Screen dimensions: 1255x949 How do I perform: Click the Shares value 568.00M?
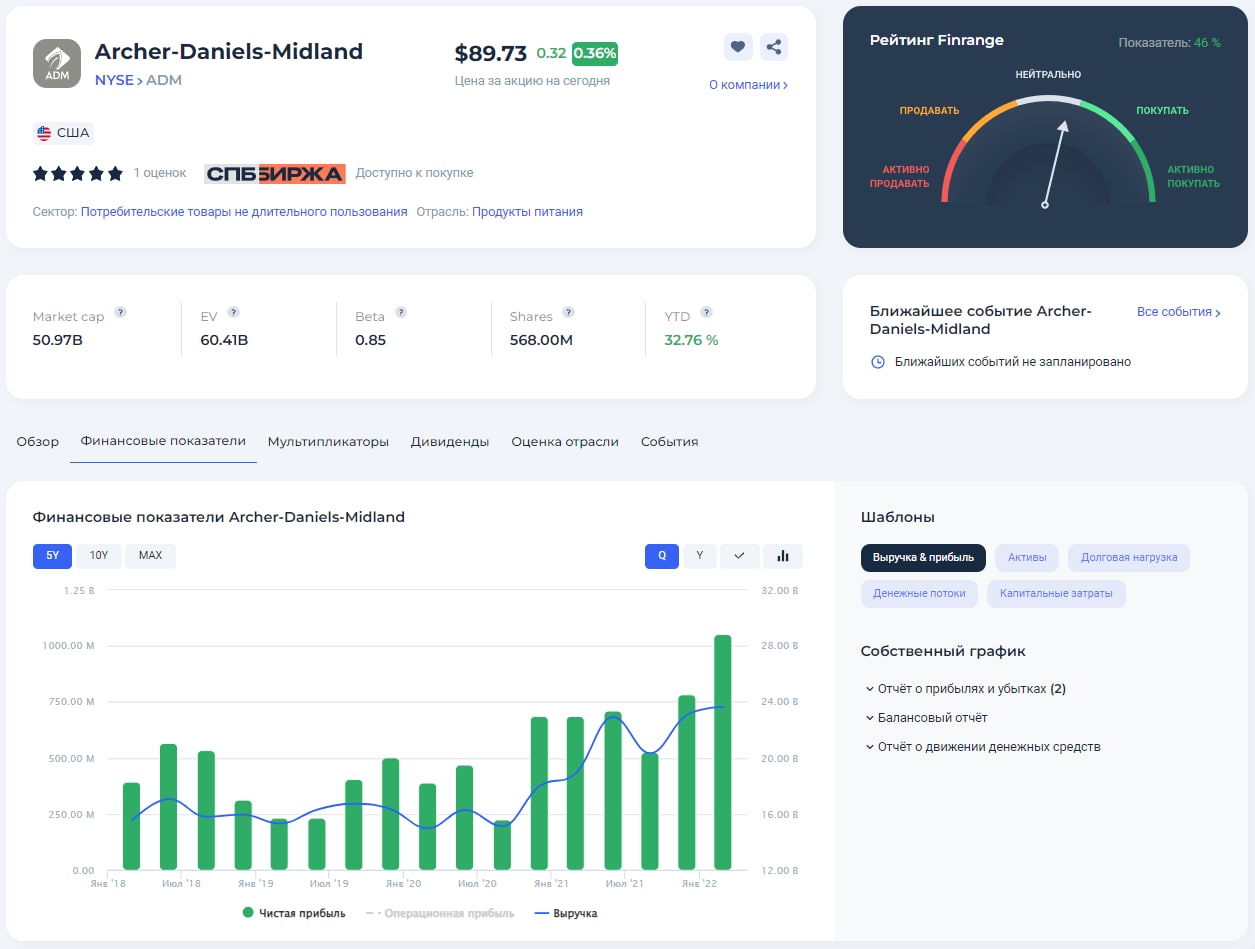coord(541,340)
